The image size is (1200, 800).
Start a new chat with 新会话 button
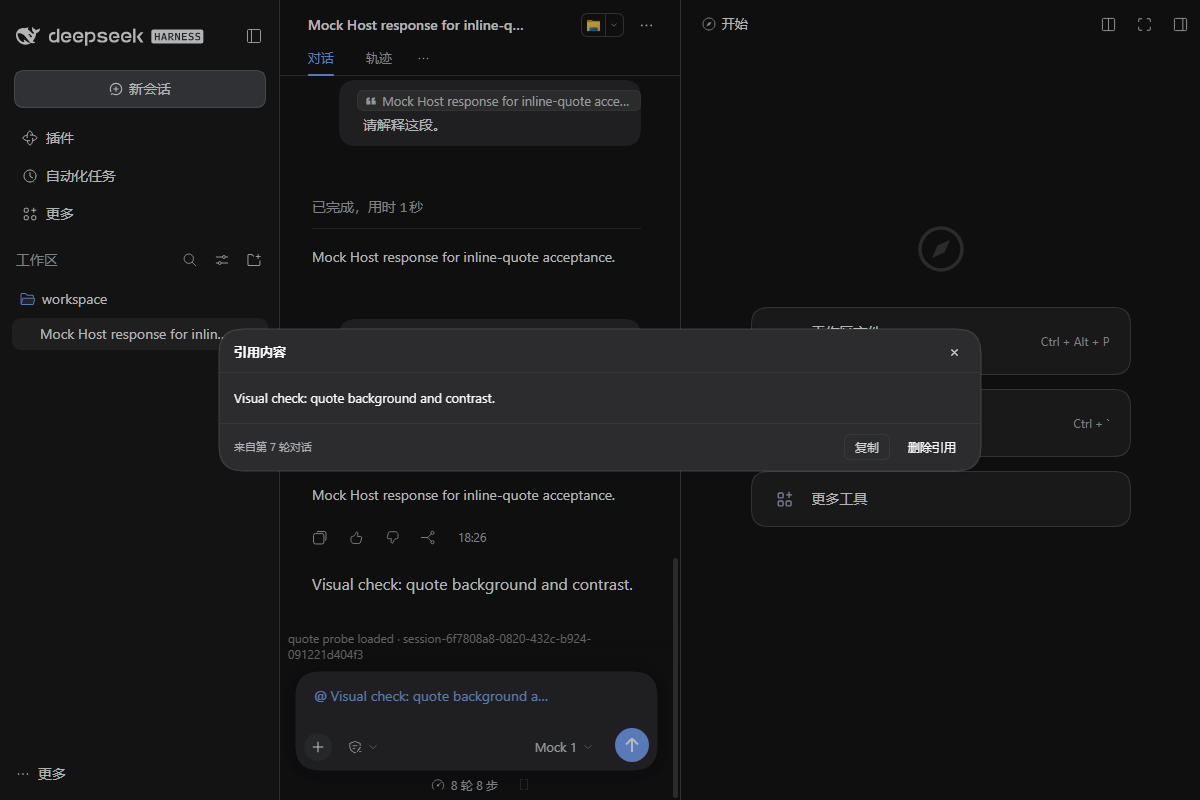(x=140, y=89)
